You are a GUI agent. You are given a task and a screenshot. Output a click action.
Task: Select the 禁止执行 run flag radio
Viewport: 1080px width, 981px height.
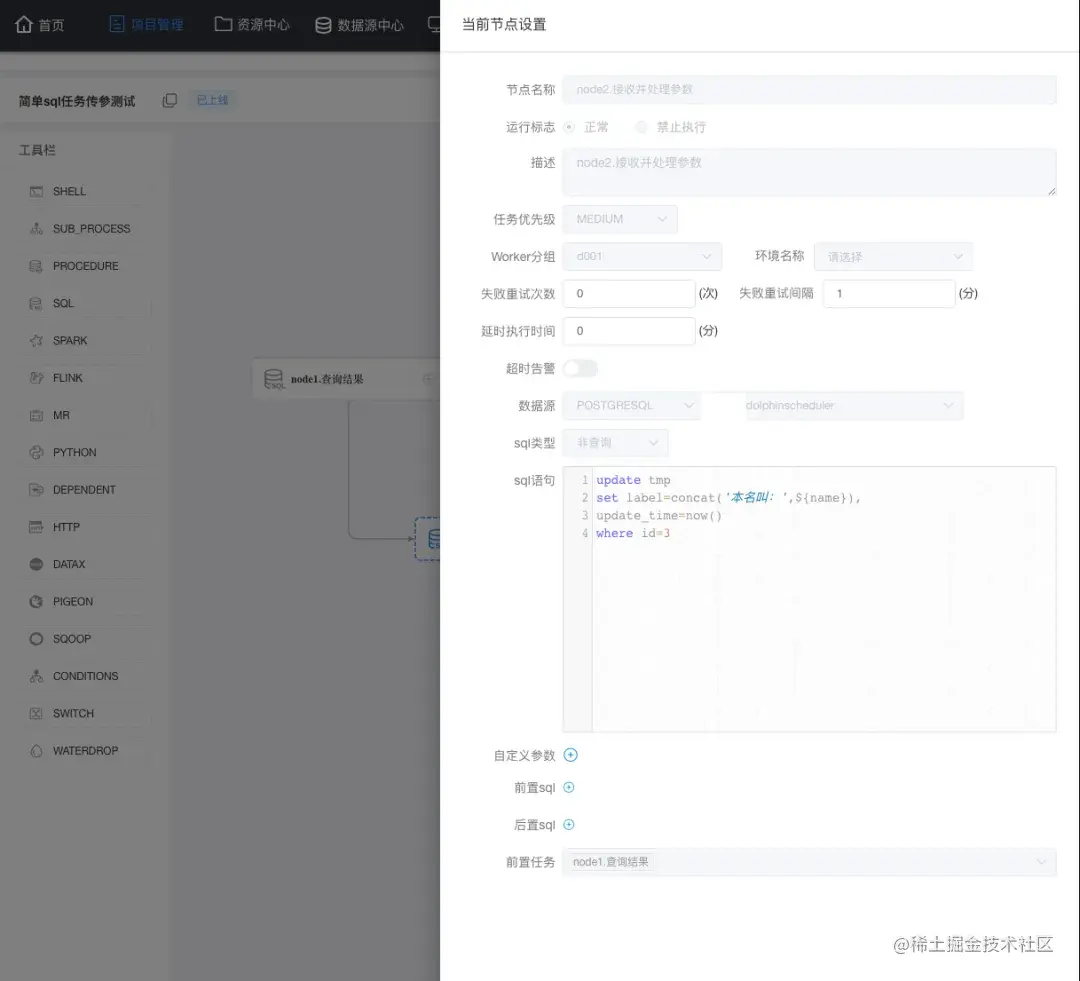tap(641, 127)
